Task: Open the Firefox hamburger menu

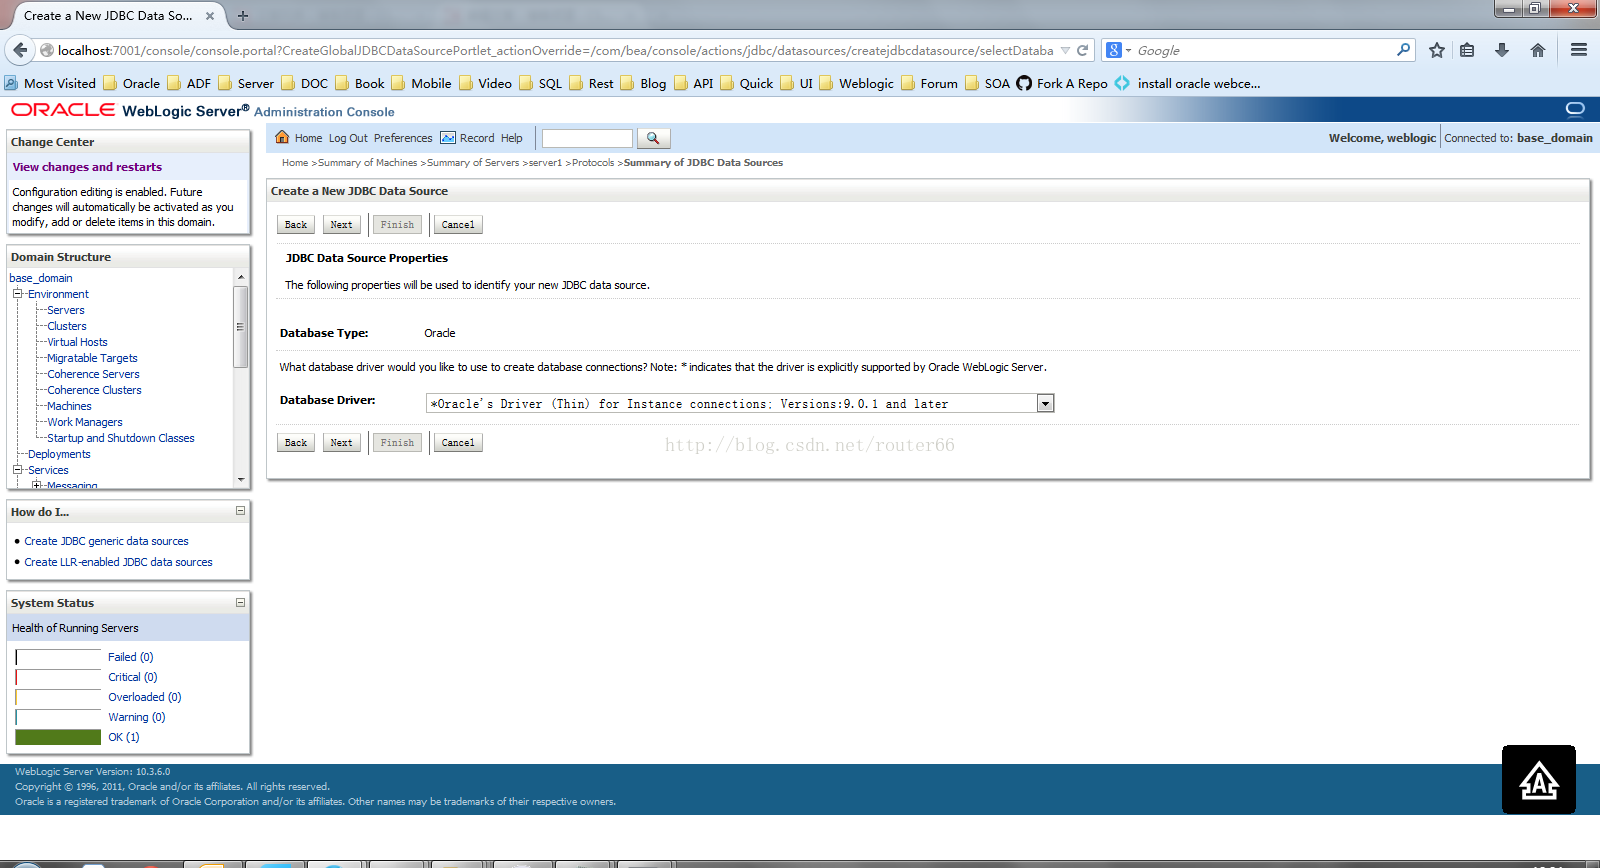Action: 1579,50
